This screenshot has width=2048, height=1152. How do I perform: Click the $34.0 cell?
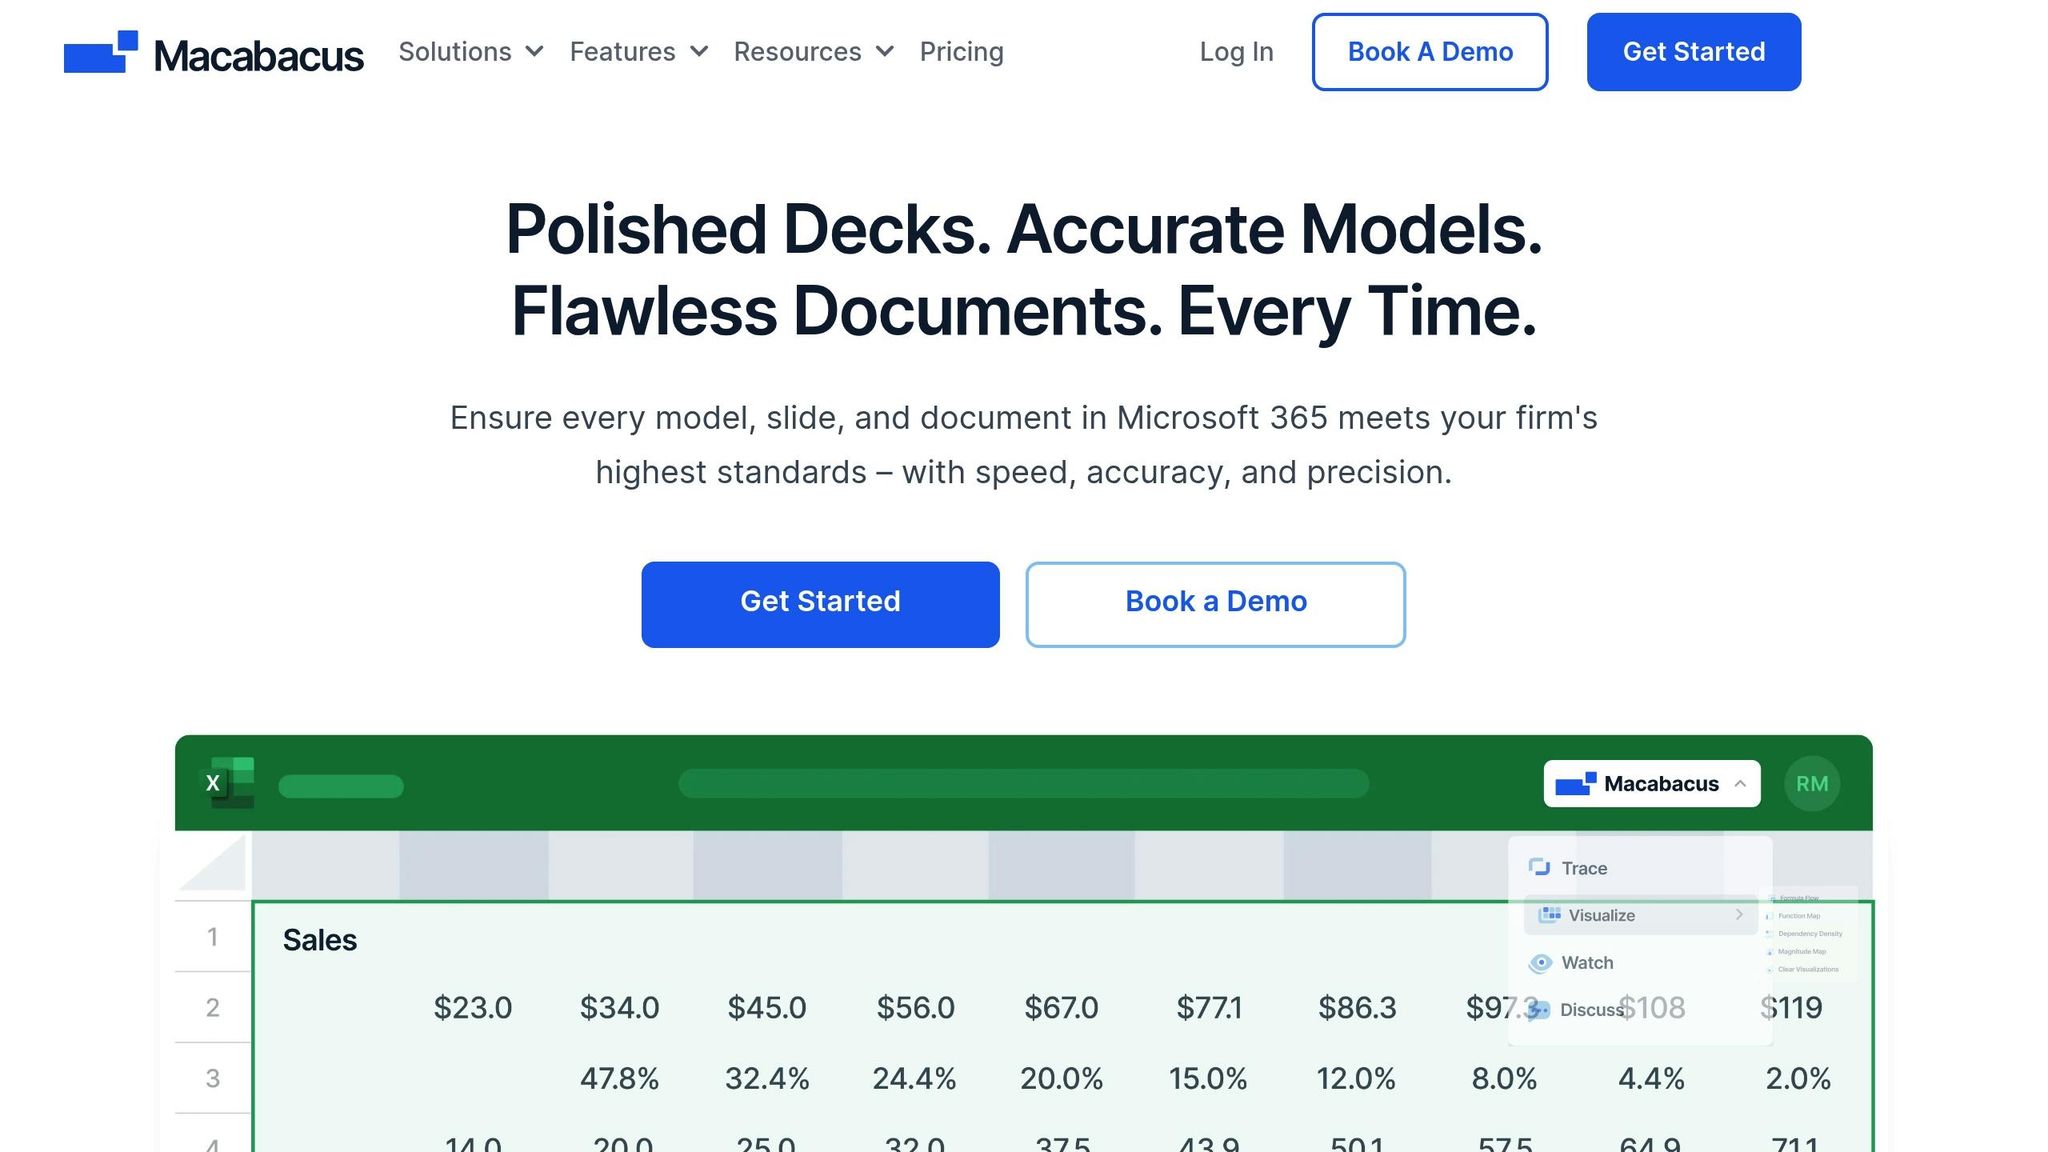pyautogui.click(x=620, y=1008)
